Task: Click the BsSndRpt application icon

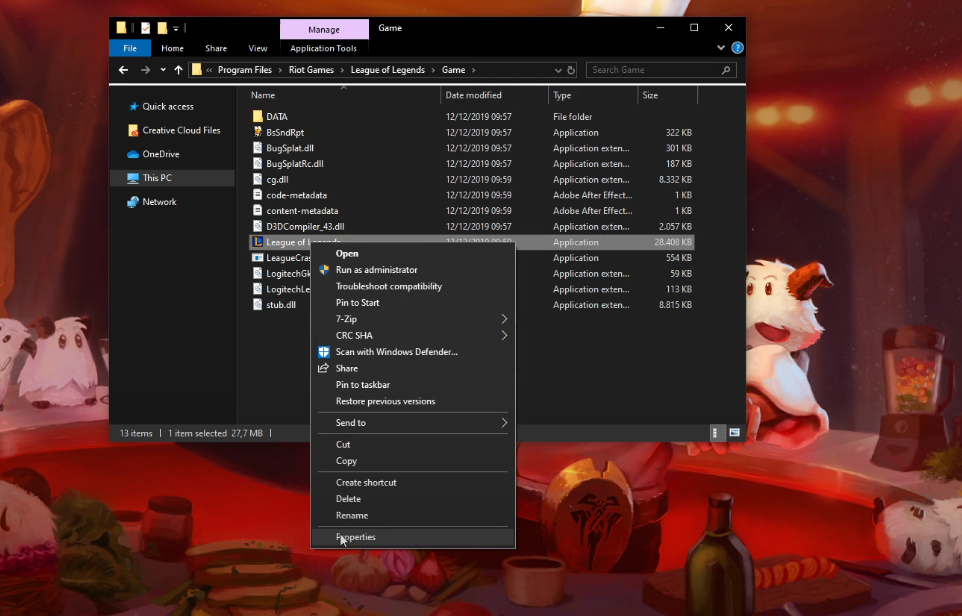Action: coord(257,132)
